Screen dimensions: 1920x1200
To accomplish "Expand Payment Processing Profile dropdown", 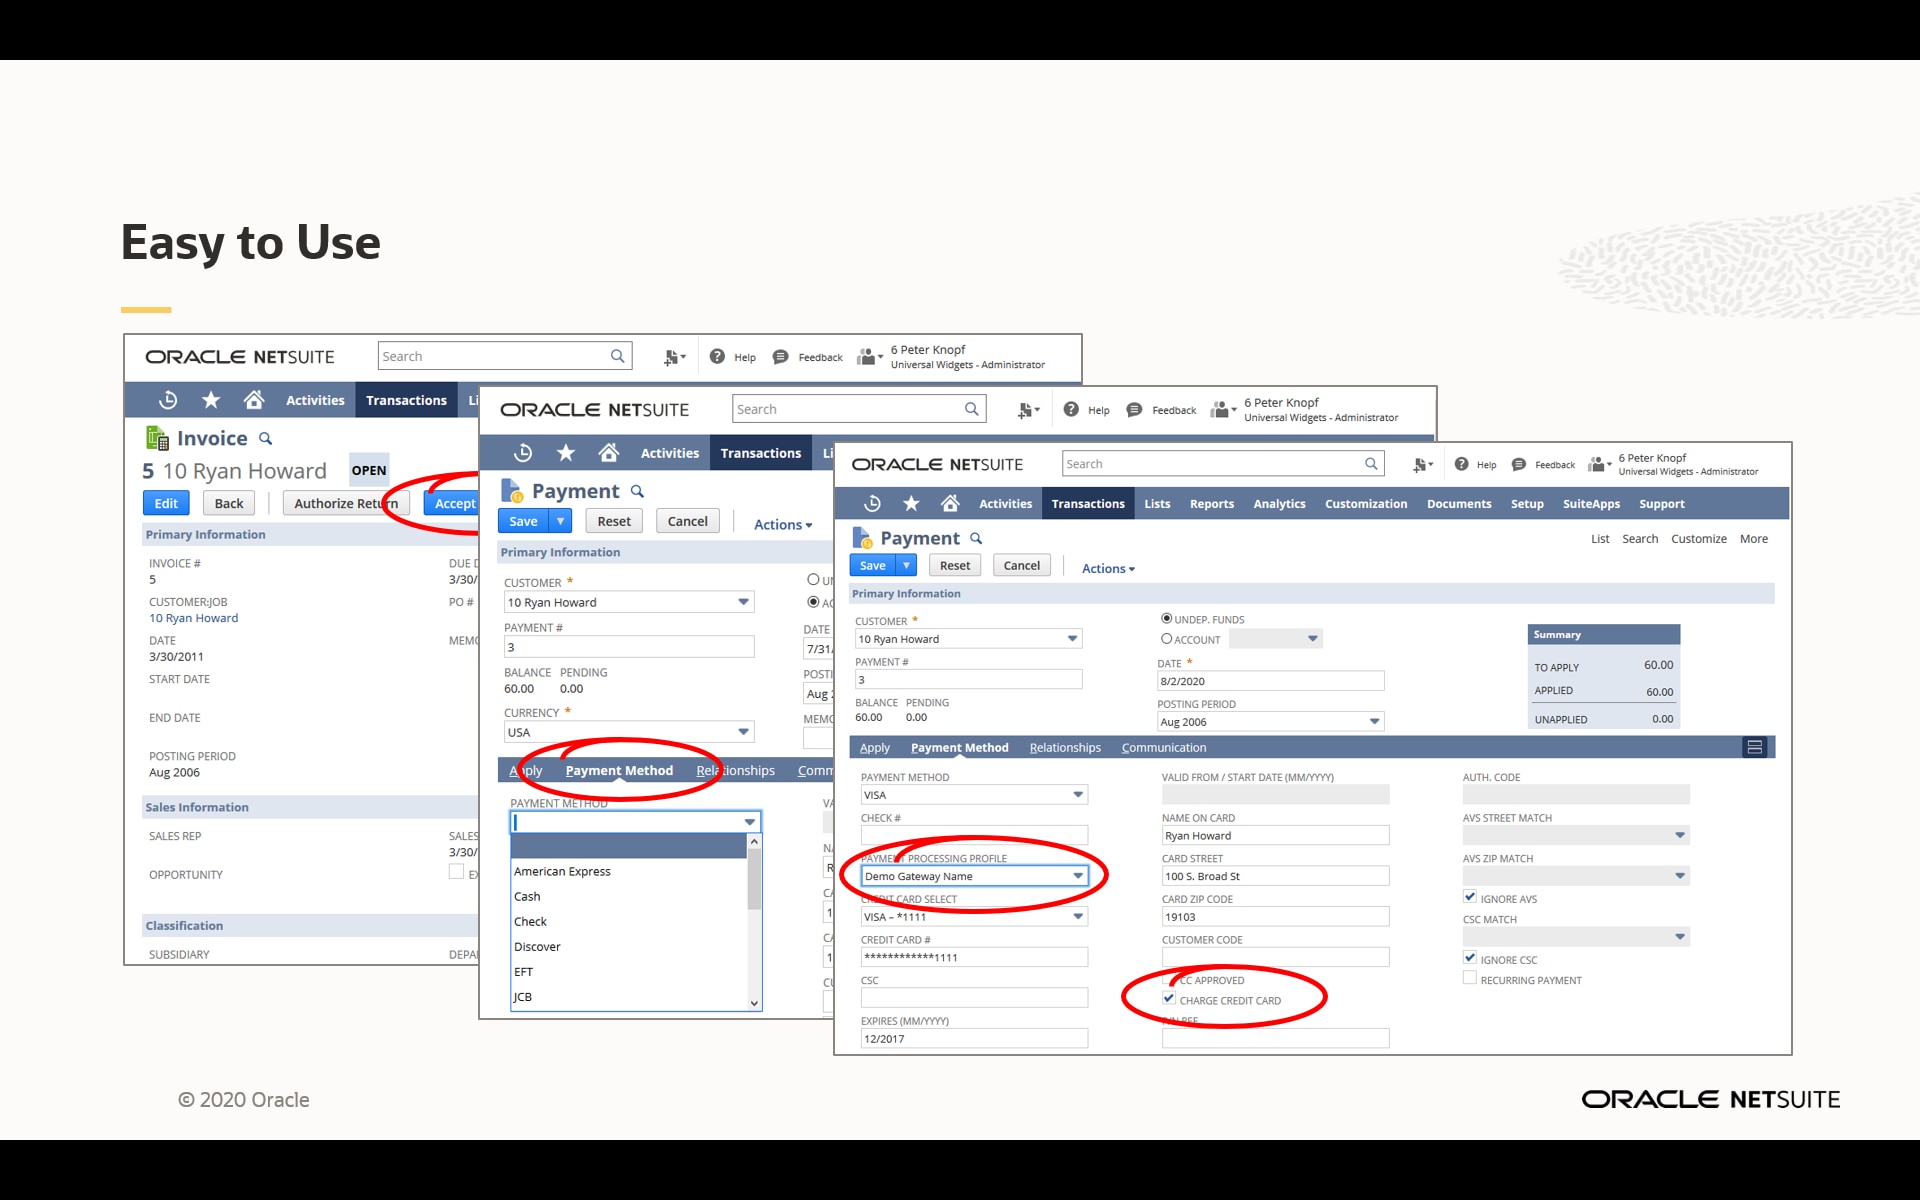I will pos(1078,876).
